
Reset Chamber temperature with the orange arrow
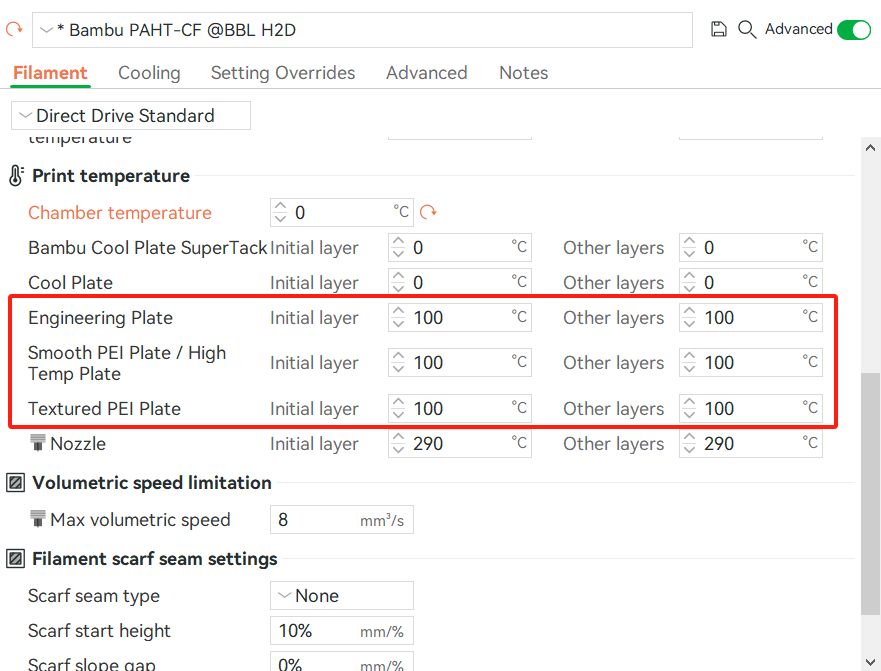click(428, 212)
